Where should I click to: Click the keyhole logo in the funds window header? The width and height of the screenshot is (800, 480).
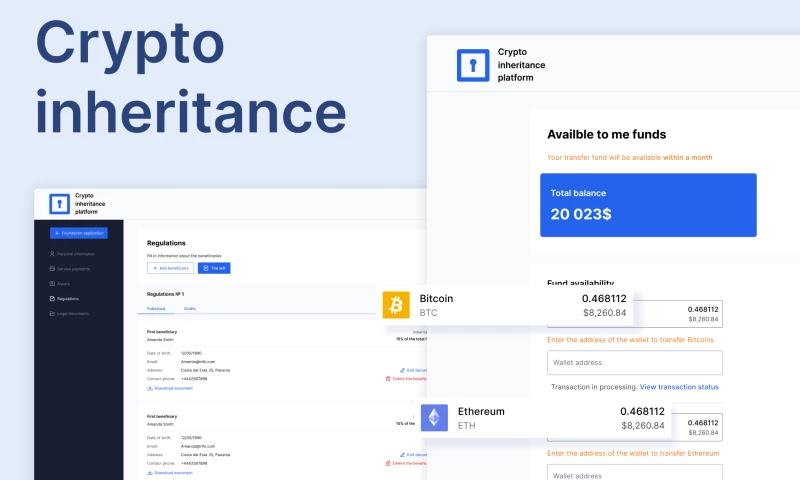pyautogui.click(x=473, y=64)
